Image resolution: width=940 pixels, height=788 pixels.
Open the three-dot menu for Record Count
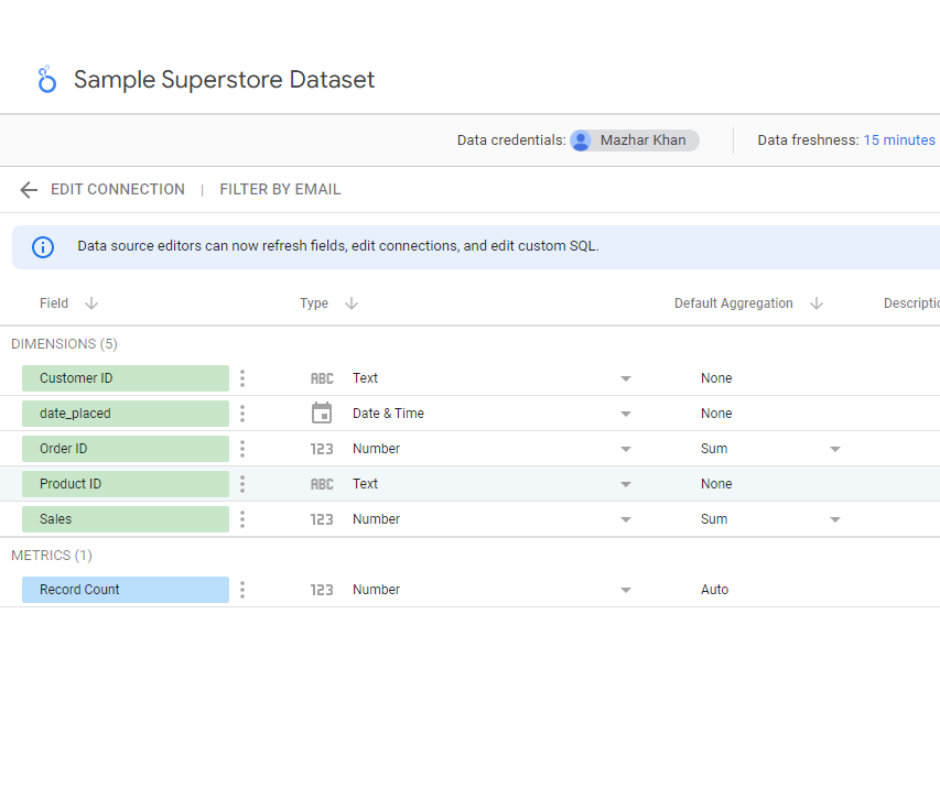[x=242, y=590]
